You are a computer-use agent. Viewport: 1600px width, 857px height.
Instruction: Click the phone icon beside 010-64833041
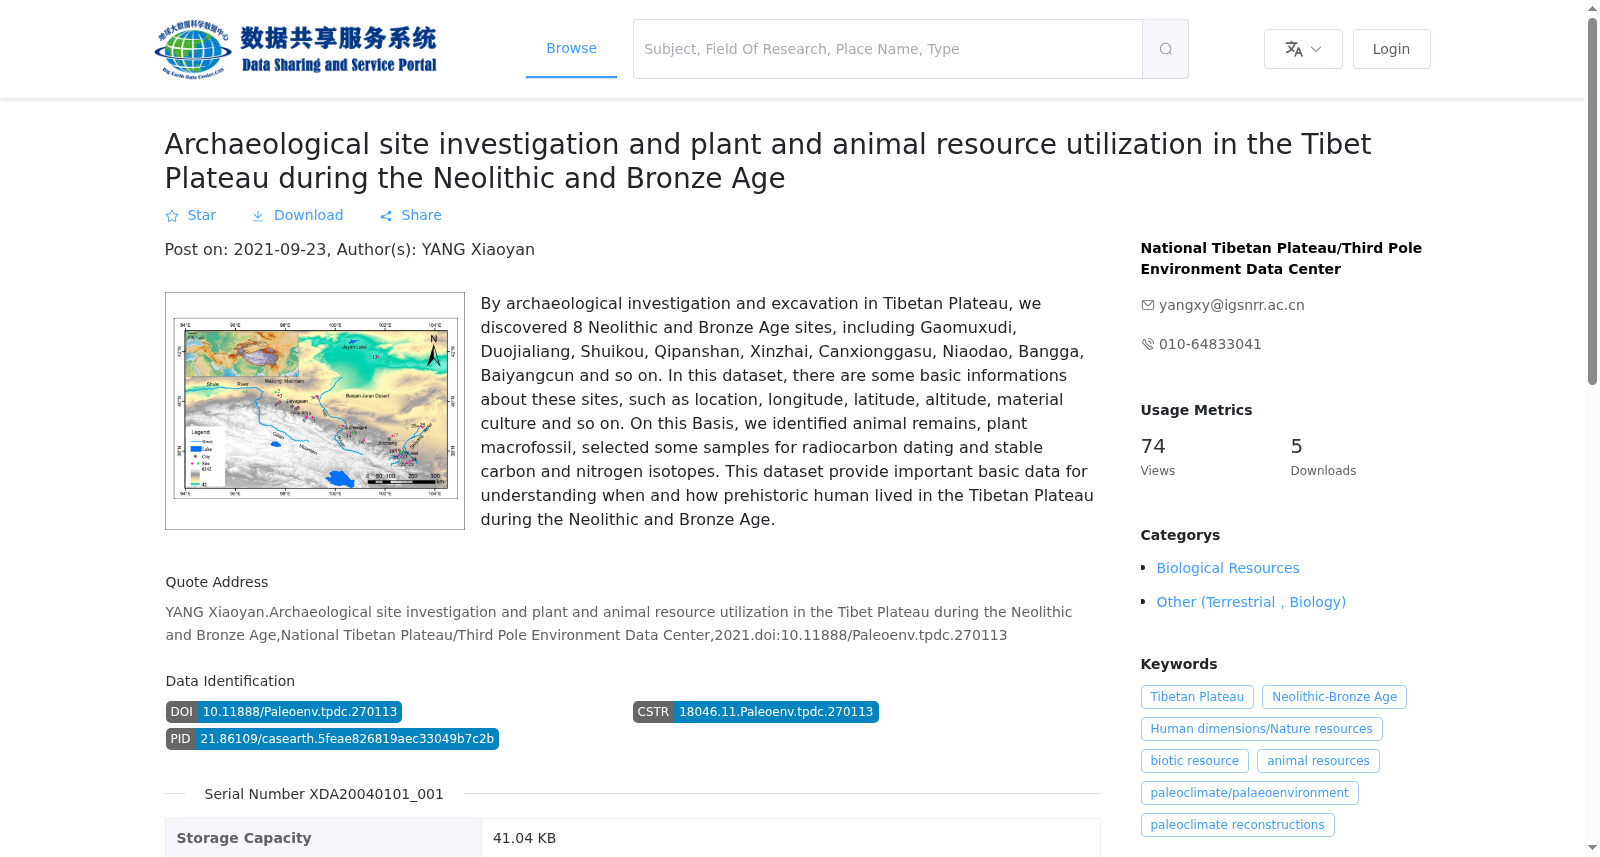[1147, 344]
